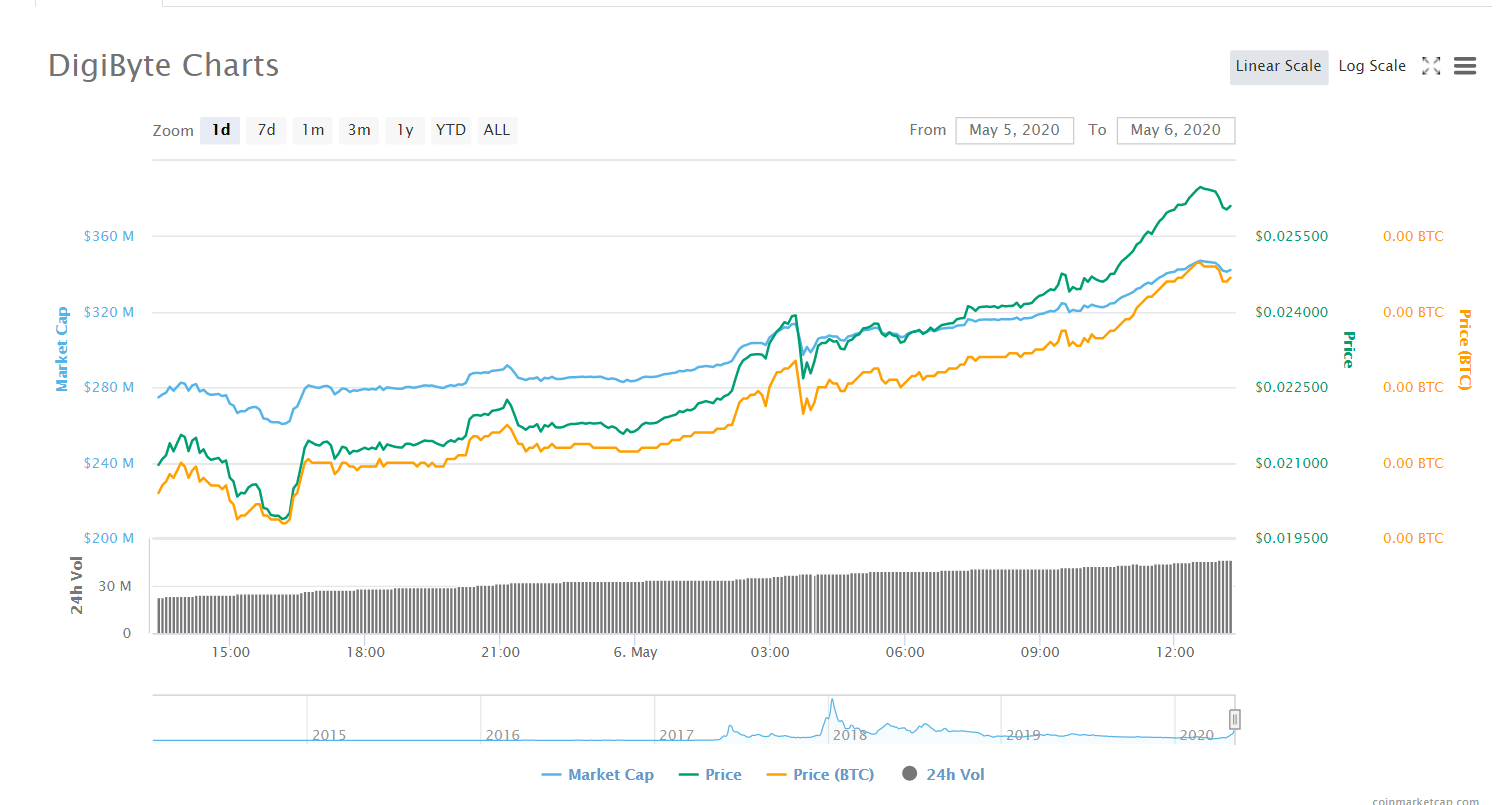The width and height of the screenshot is (1498, 805).
Task: Click the 03:00 time axis label
Action: coord(770,652)
